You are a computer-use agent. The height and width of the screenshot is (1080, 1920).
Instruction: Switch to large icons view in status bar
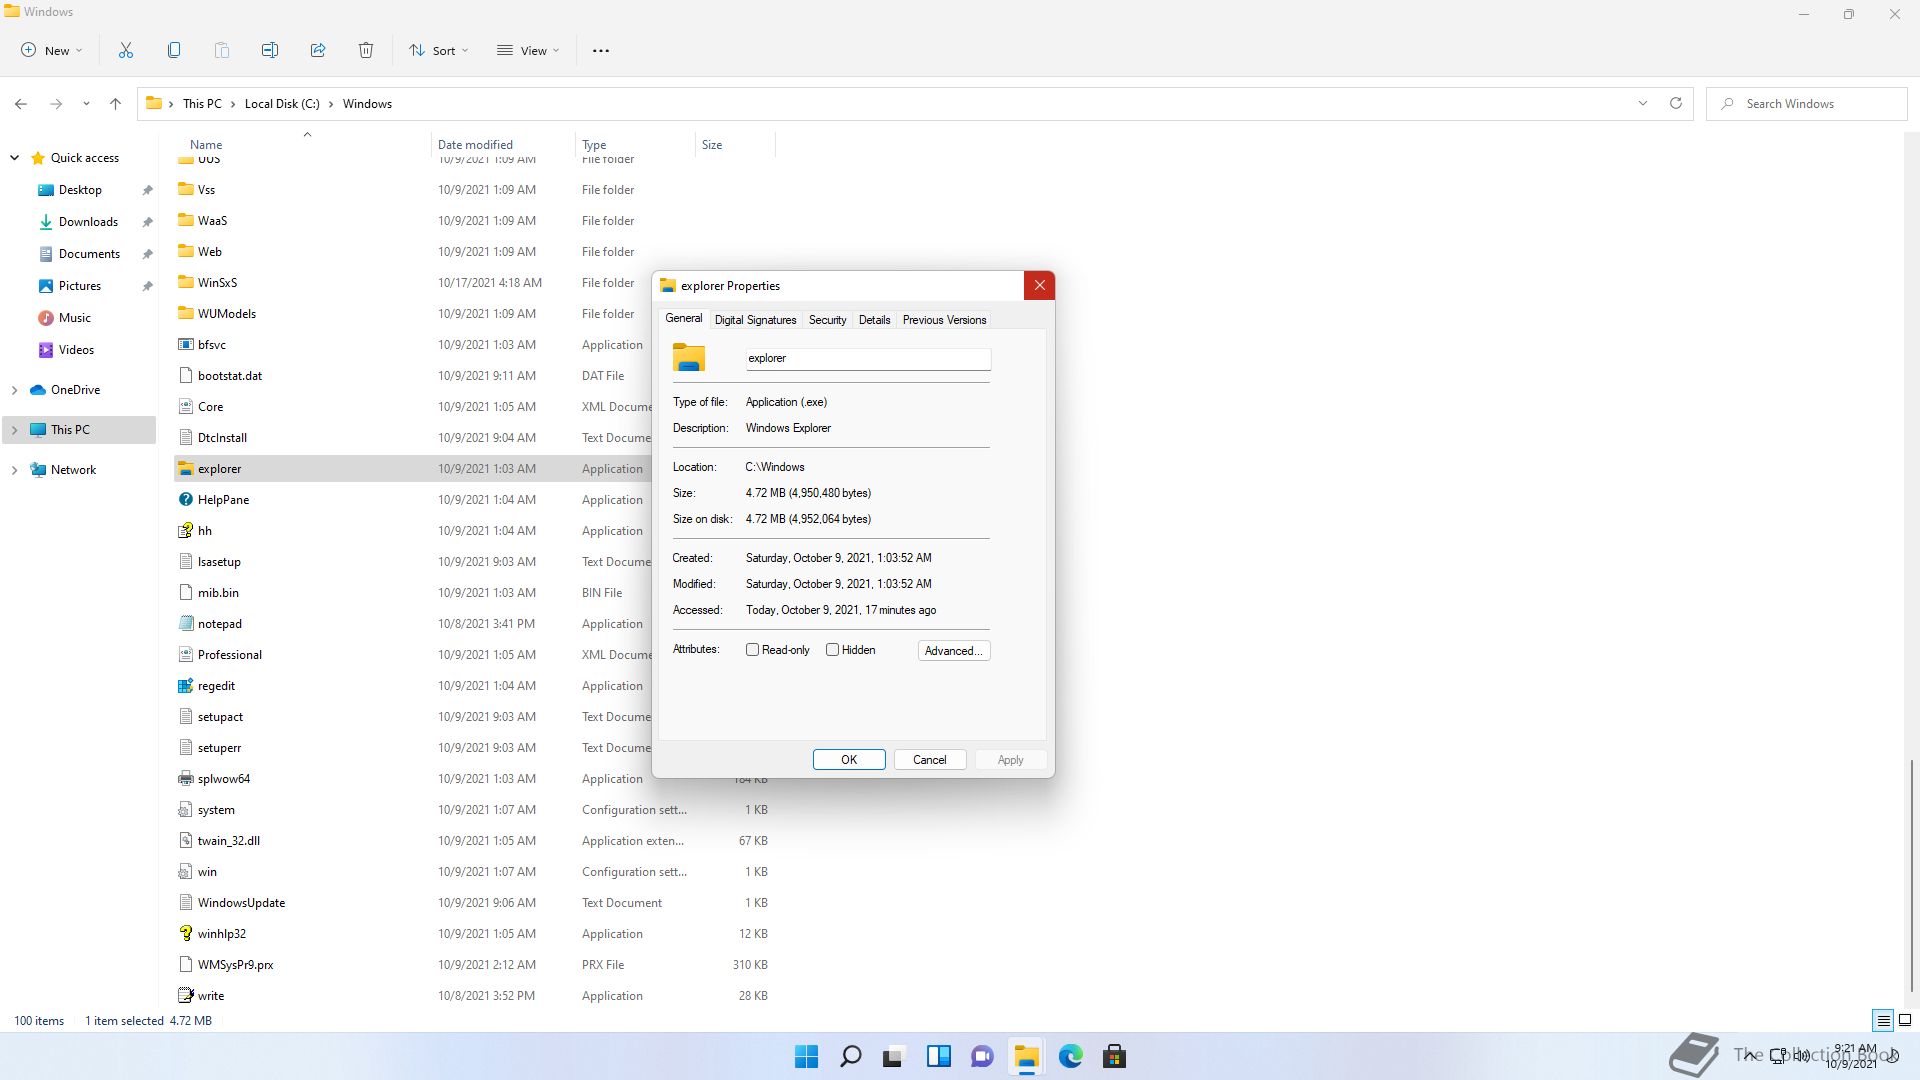click(x=1905, y=1021)
